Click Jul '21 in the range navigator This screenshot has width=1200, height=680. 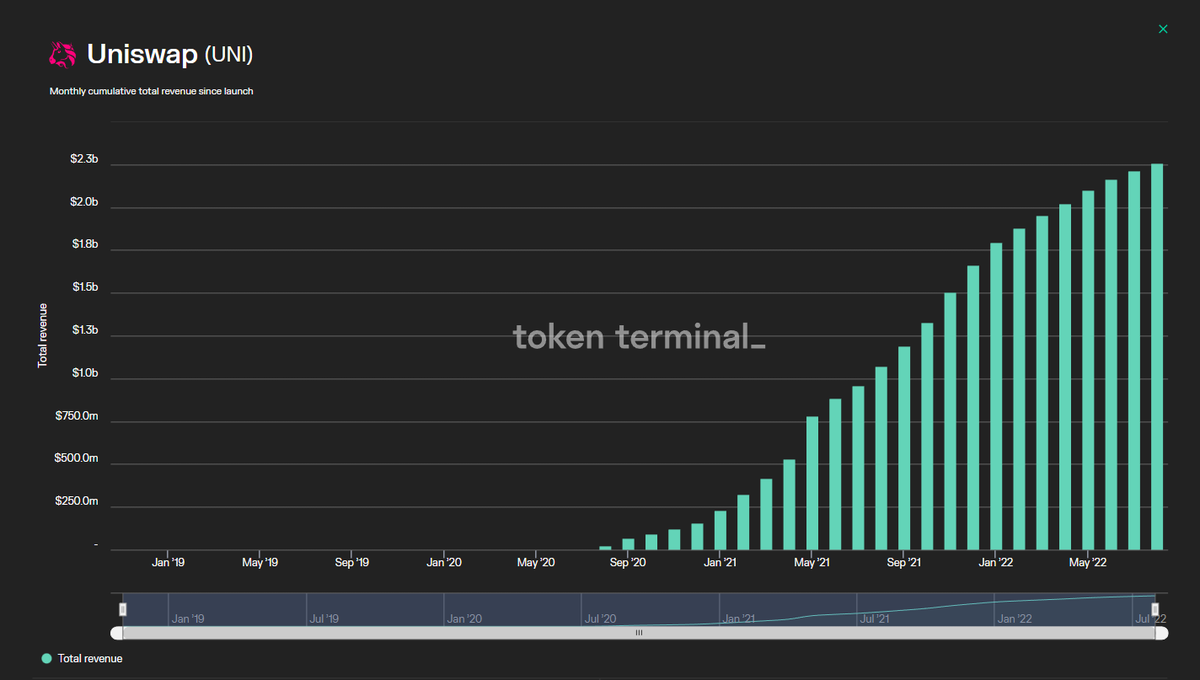click(875, 619)
